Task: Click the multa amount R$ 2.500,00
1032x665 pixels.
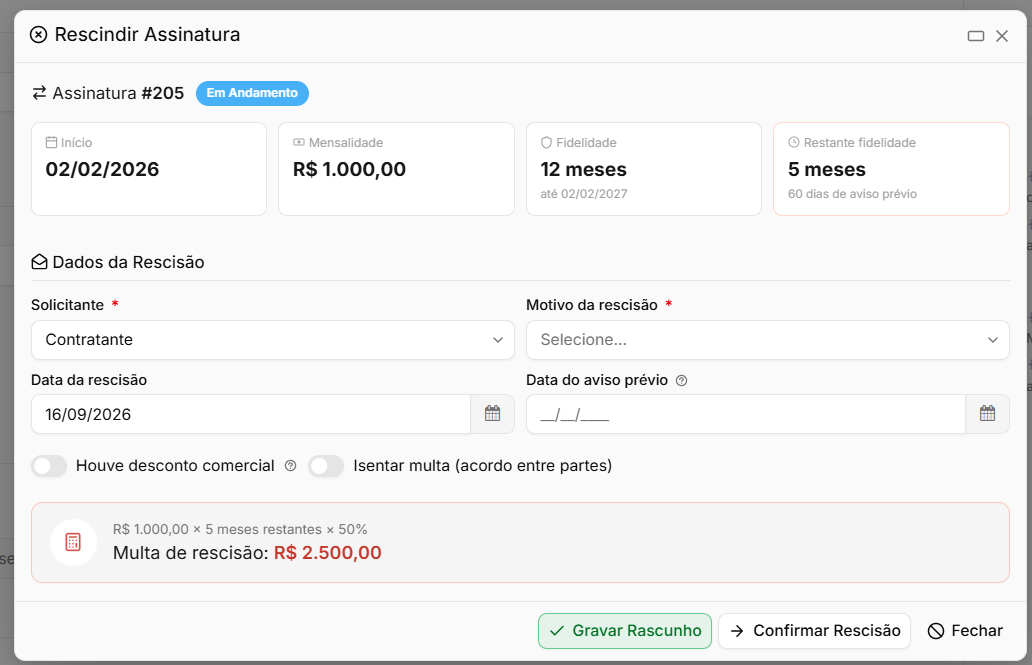Action: point(328,552)
